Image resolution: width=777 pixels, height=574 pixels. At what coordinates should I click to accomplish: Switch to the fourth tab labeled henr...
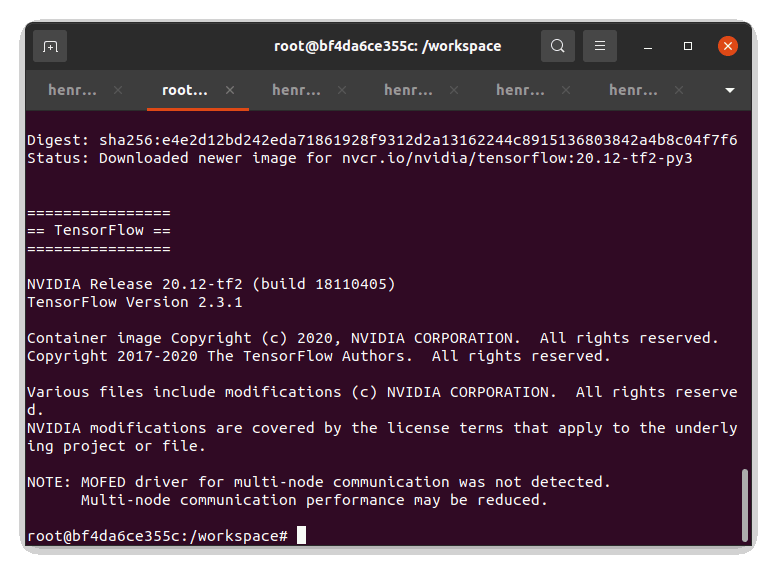[x=408, y=90]
